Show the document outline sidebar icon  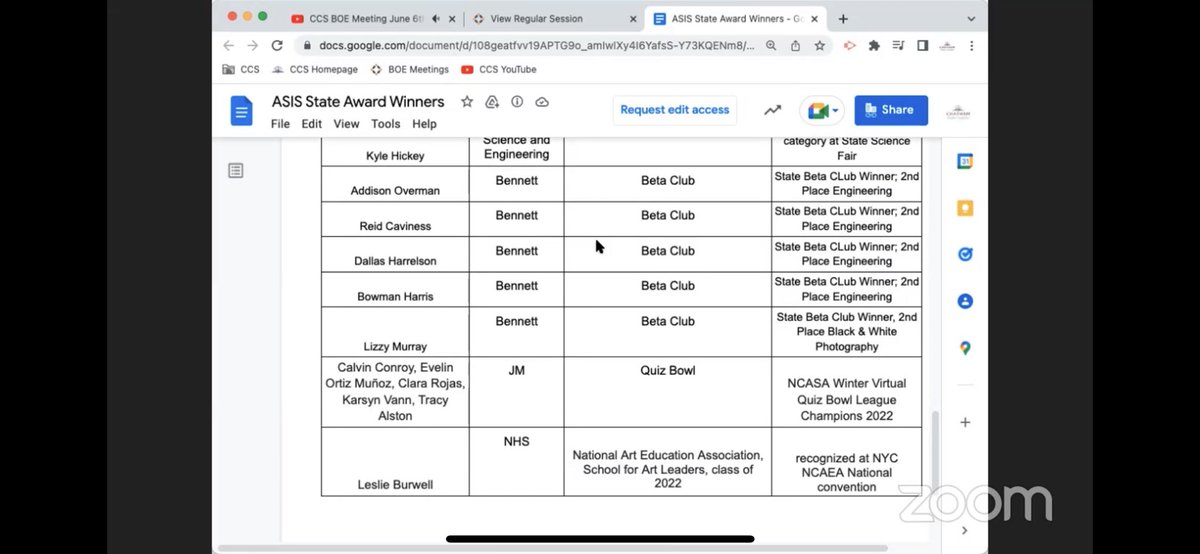[x=235, y=171]
